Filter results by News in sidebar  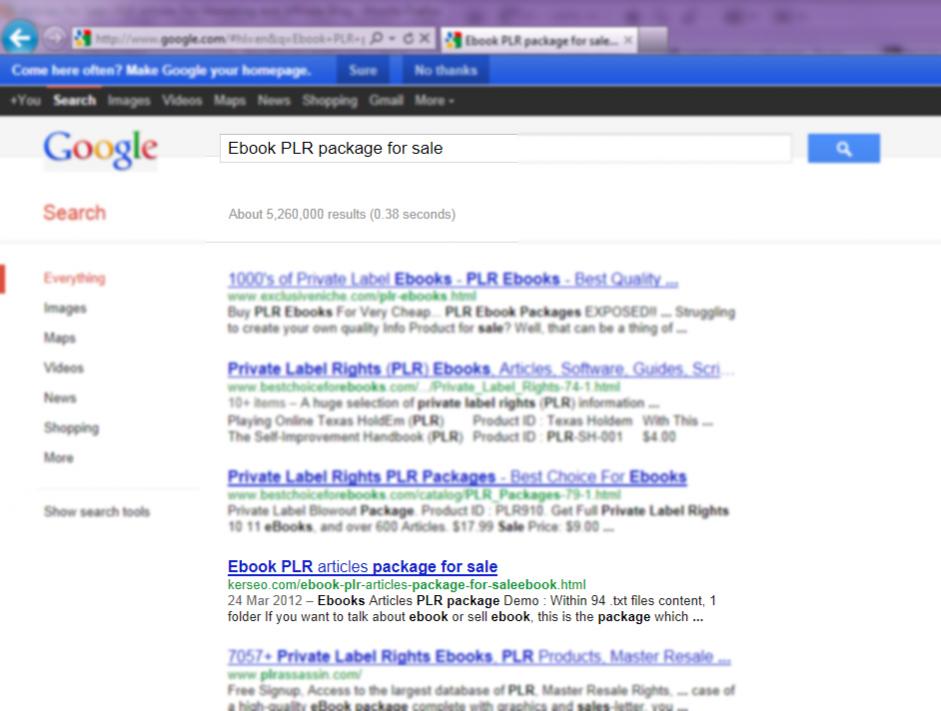pyautogui.click(x=60, y=398)
